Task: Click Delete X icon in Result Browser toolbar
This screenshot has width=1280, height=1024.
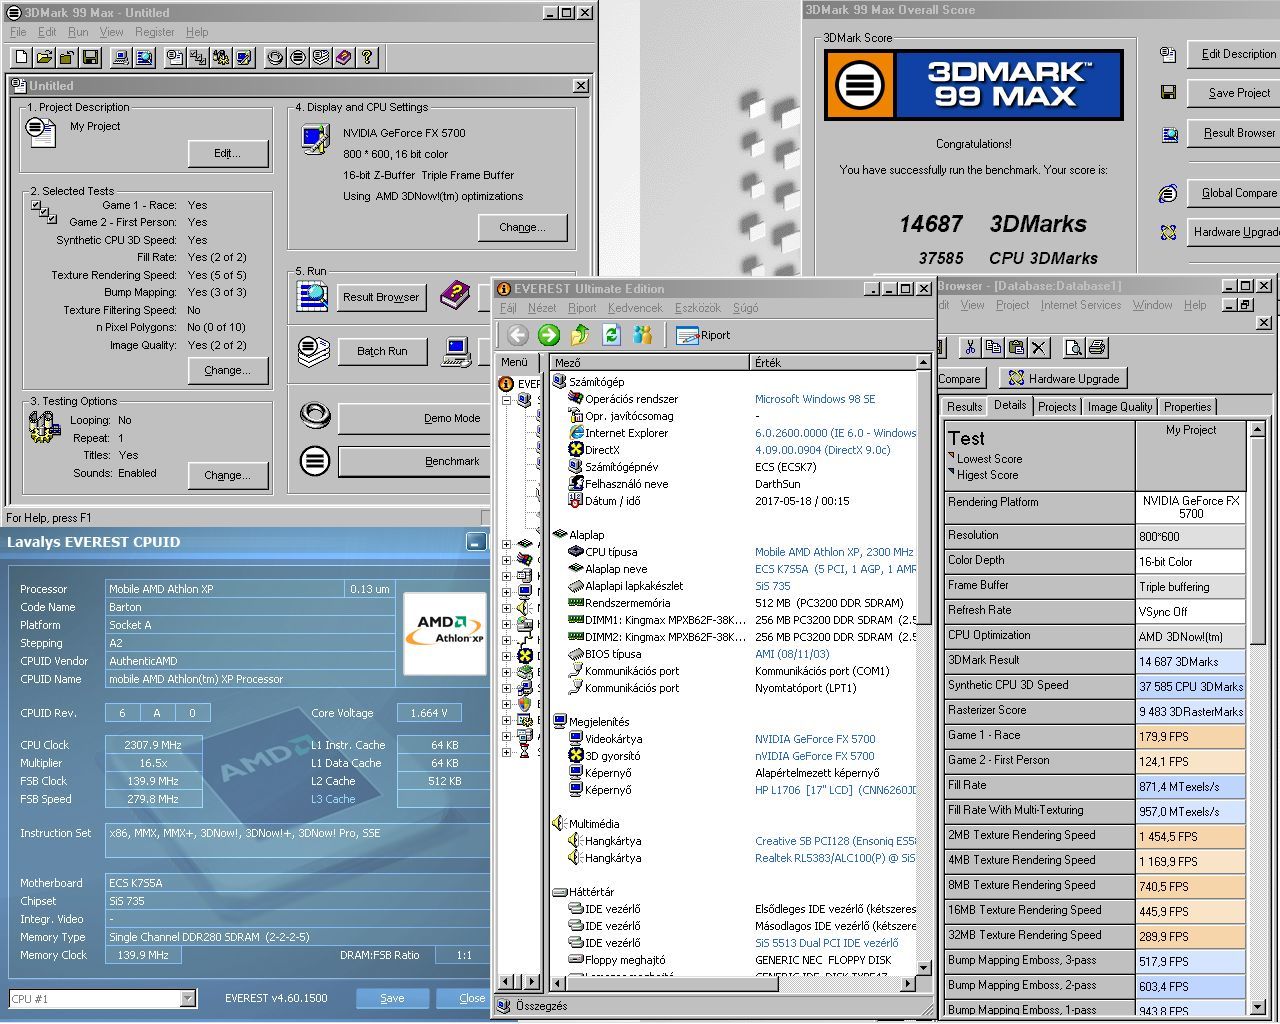Action: pos(1039,347)
